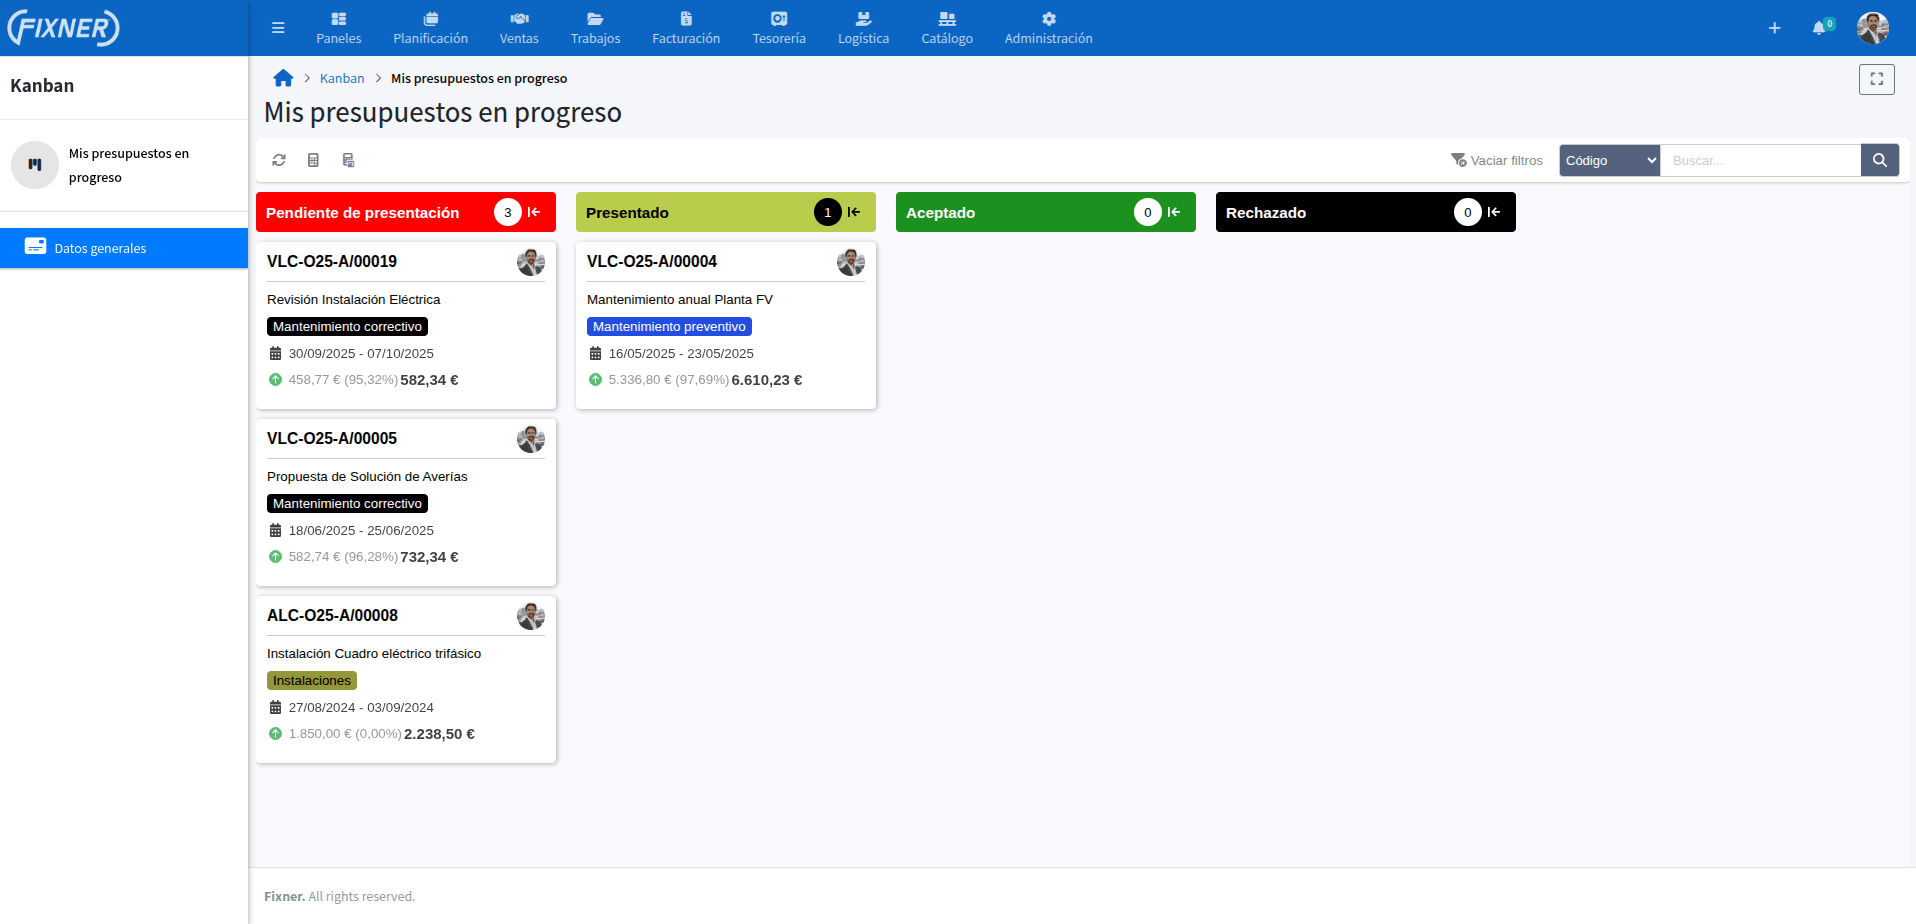Click Vaciar filtros to clear filters

pyautogui.click(x=1497, y=160)
